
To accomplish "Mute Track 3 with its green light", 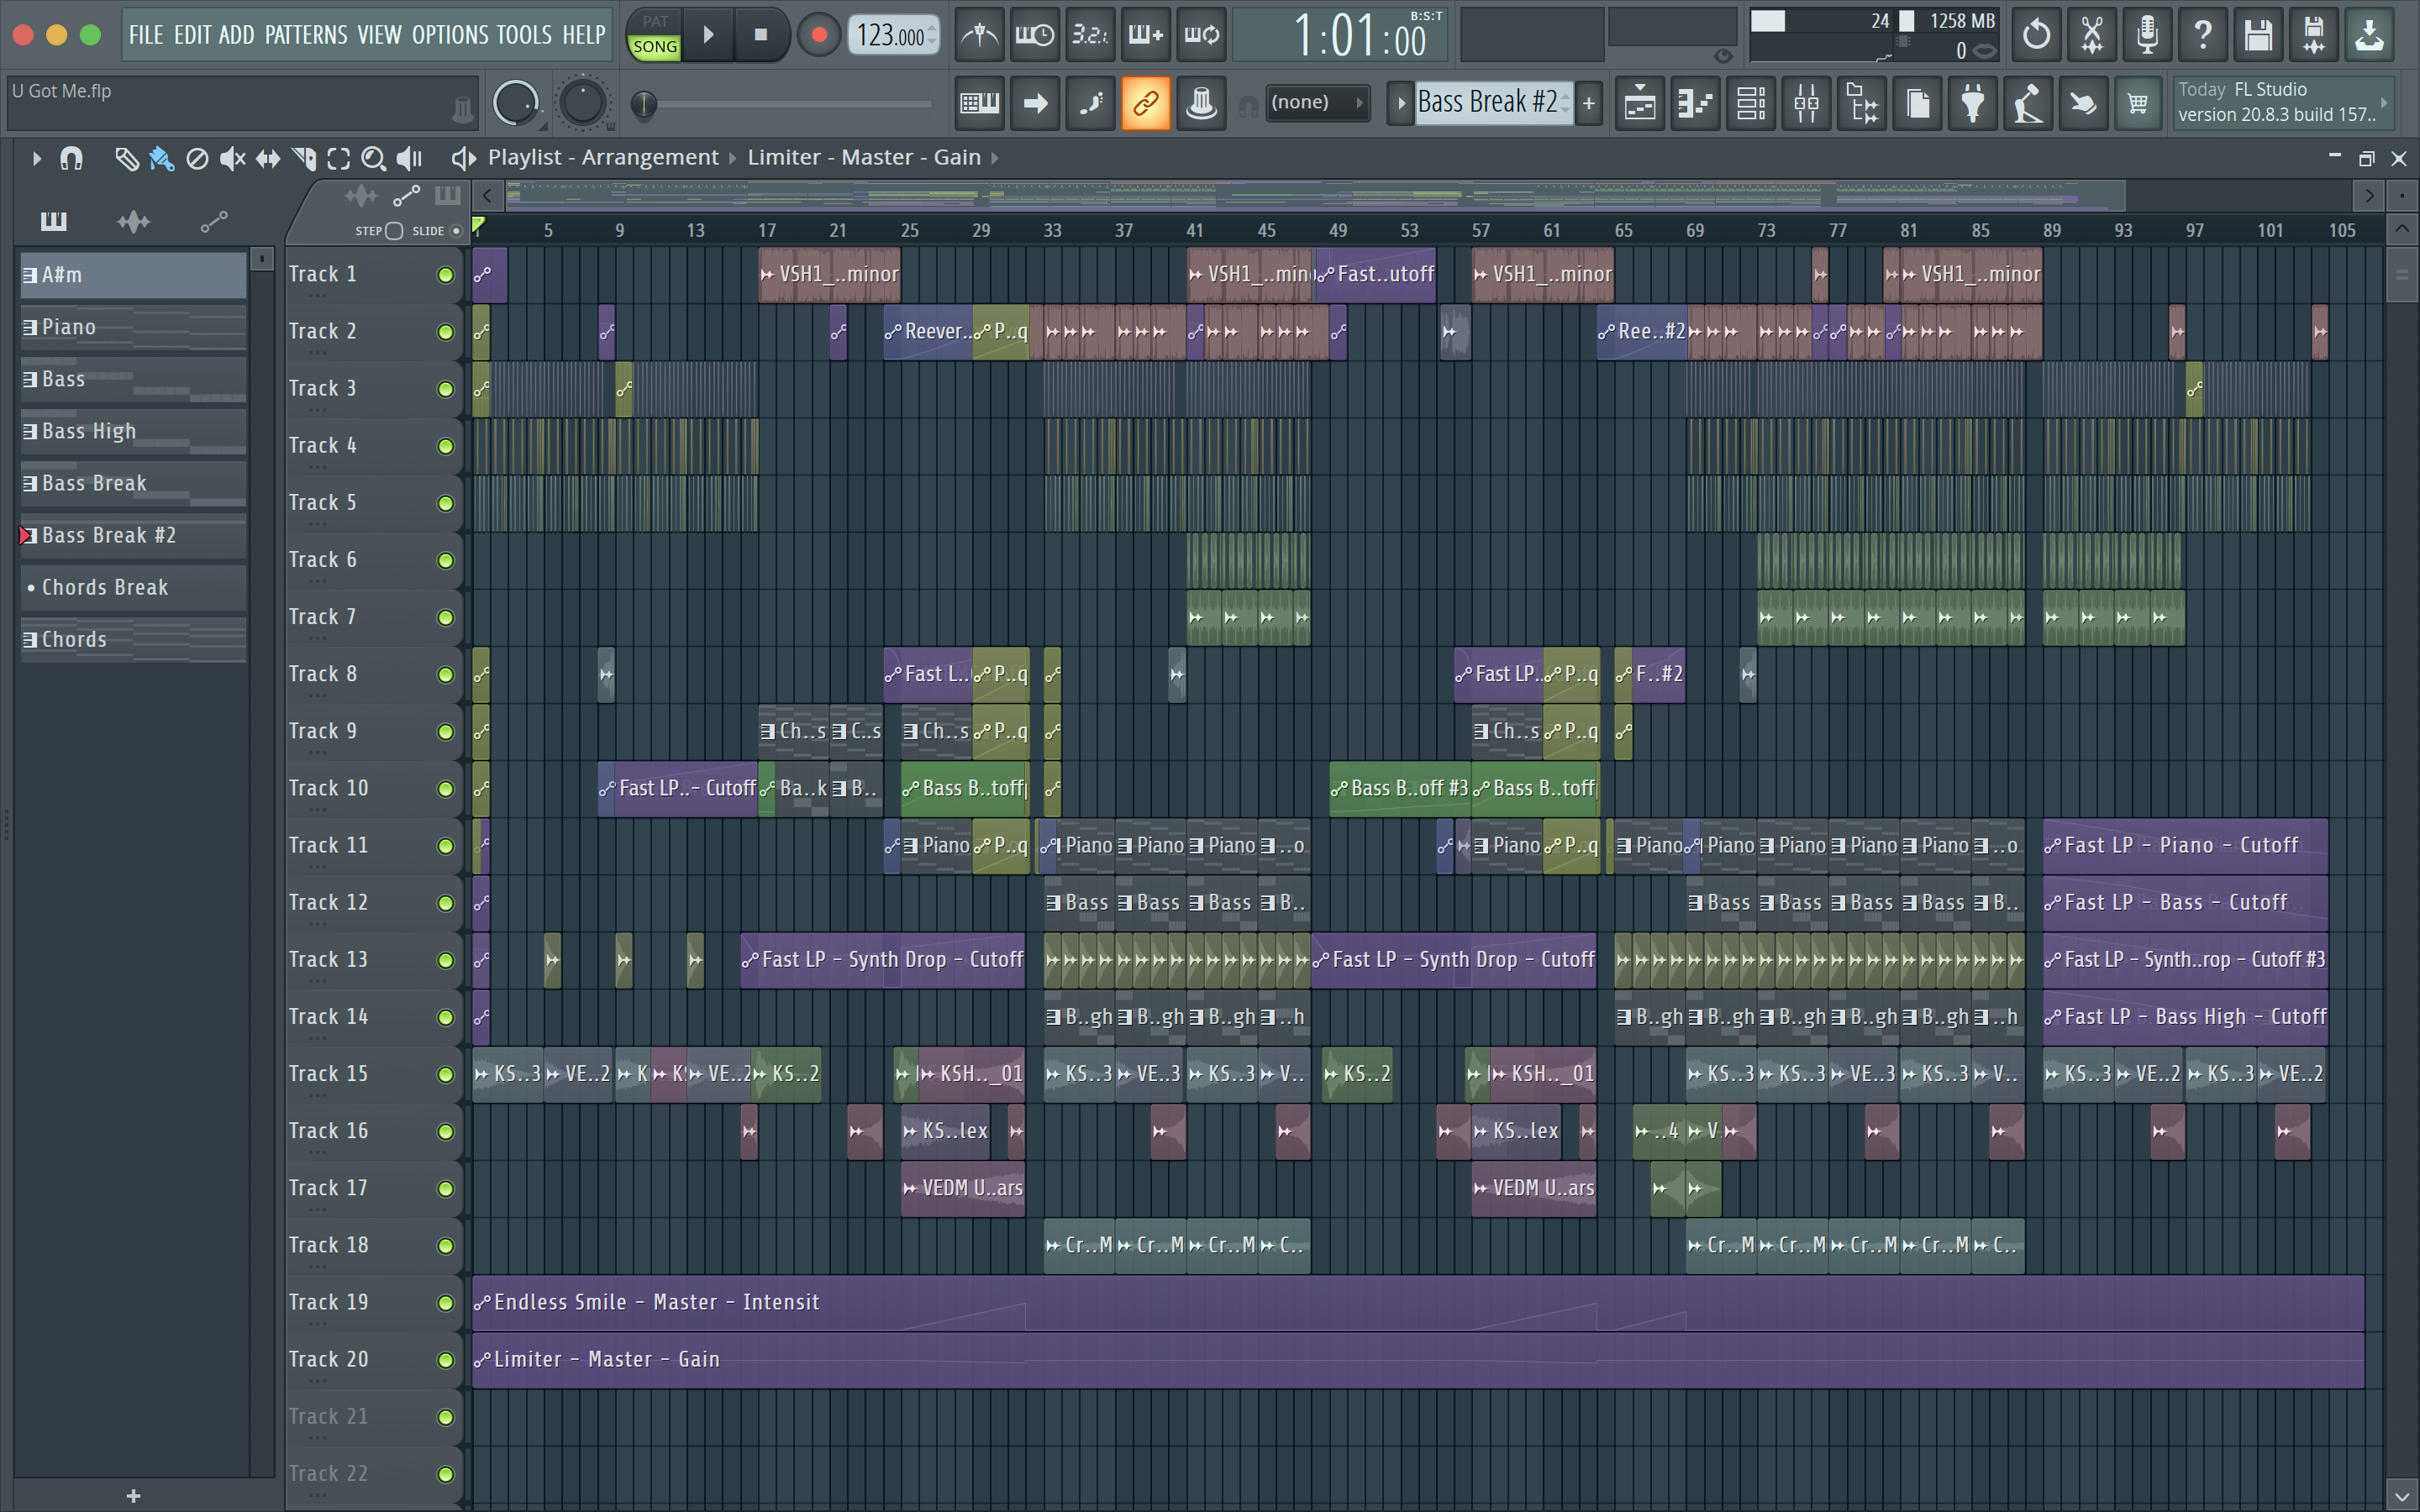I will click(x=445, y=389).
